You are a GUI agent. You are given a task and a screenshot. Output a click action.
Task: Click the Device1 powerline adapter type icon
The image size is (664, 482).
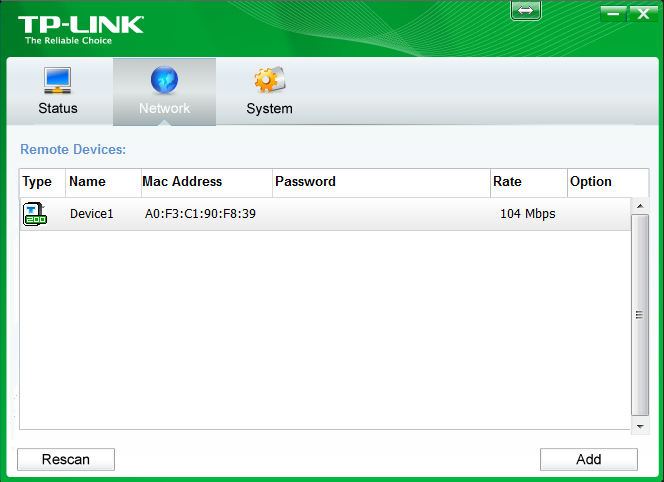point(35,214)
